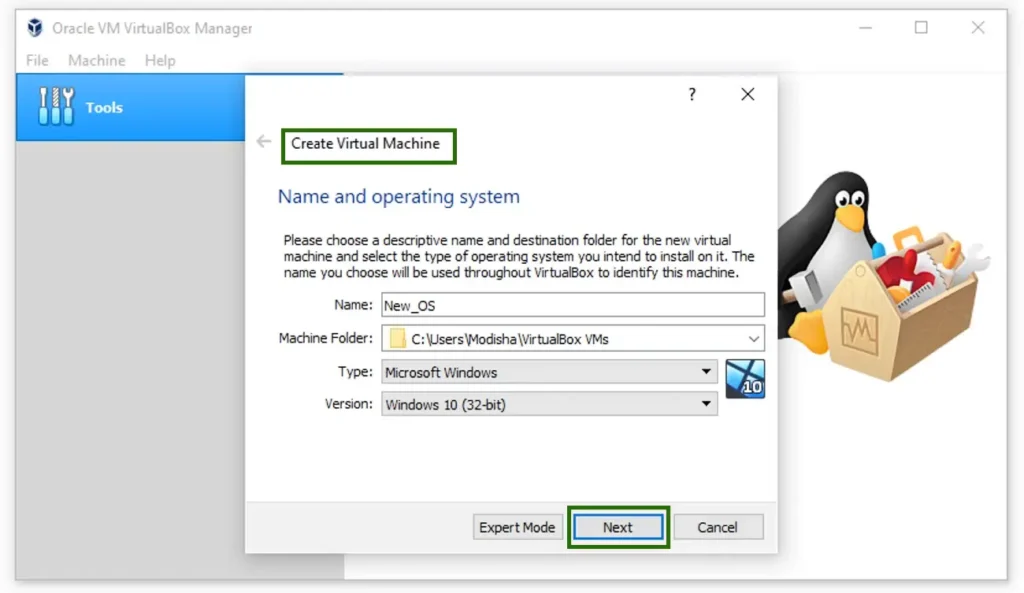1024x593 pixels.
Task: Minimize the VirtualBox Manager window
Action: (x=865, y=27)
